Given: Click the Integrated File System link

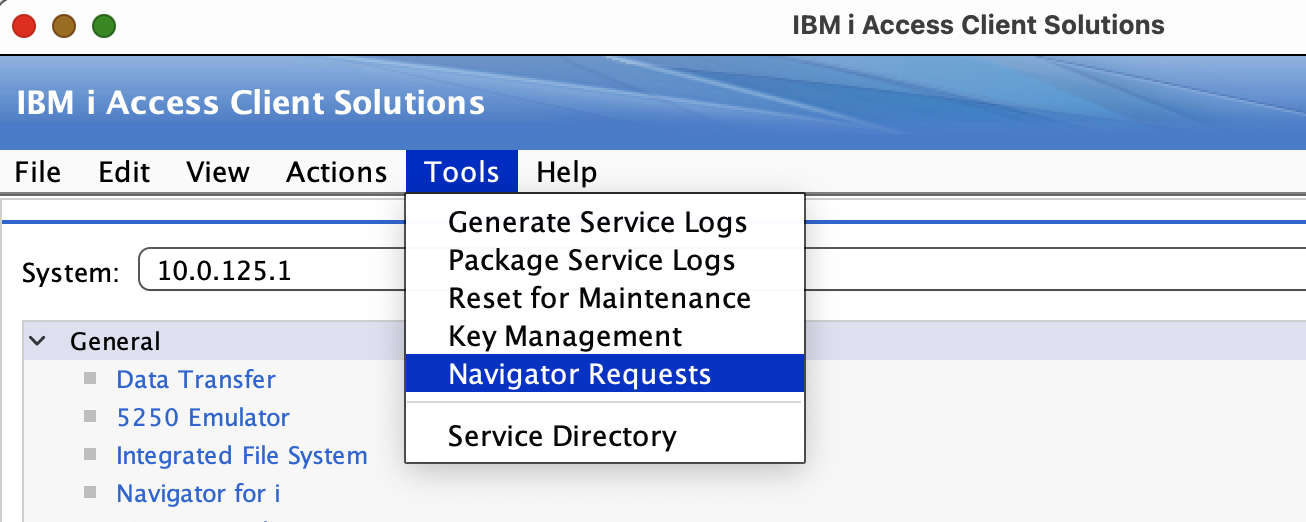Looking at the screenshot, I should 242,455.
